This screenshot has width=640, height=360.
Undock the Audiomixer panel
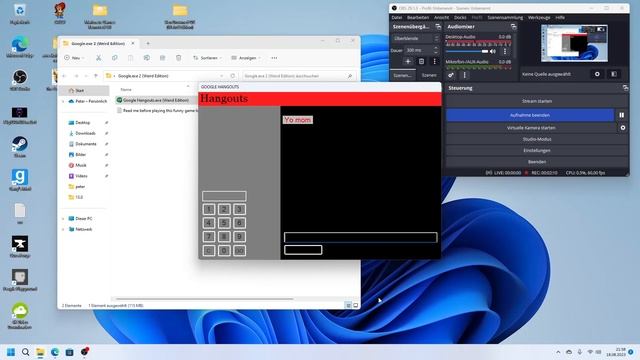tap(513, 27)
